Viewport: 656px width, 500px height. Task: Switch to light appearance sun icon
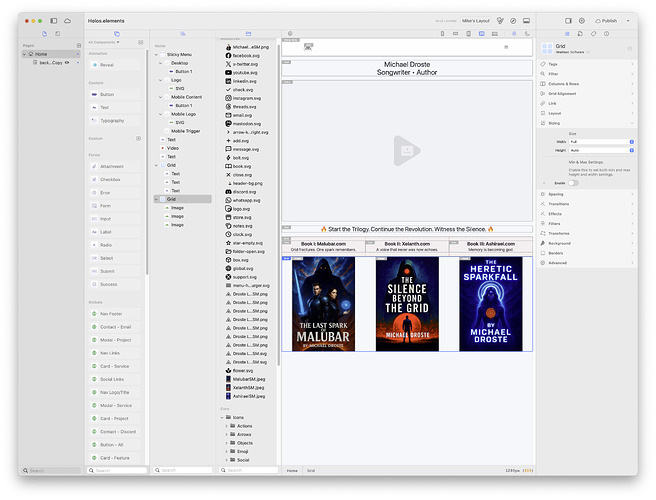click(x=514, y=33)
